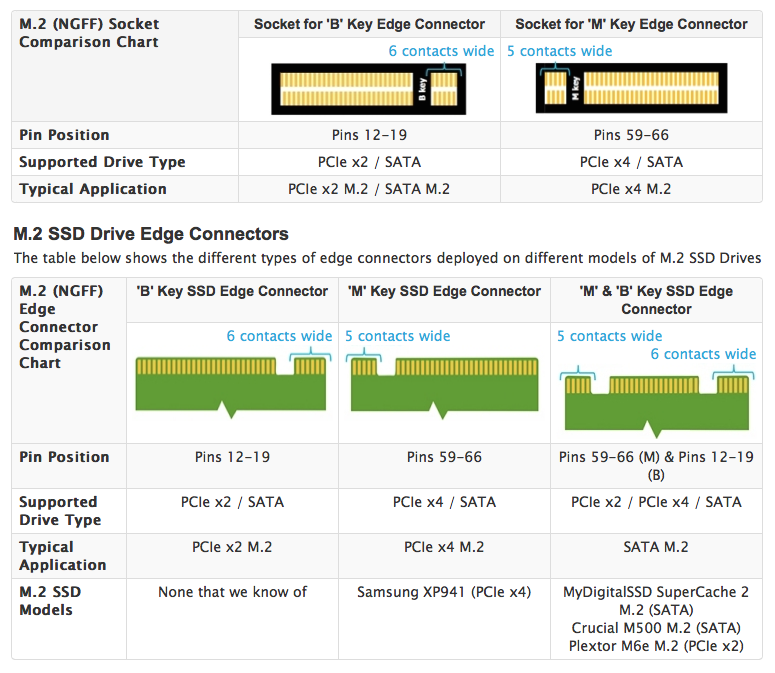Screen dimensions: 775x673
Task: Click 'Supported Drive Type' label in edge connector chart
Action: 60,511
